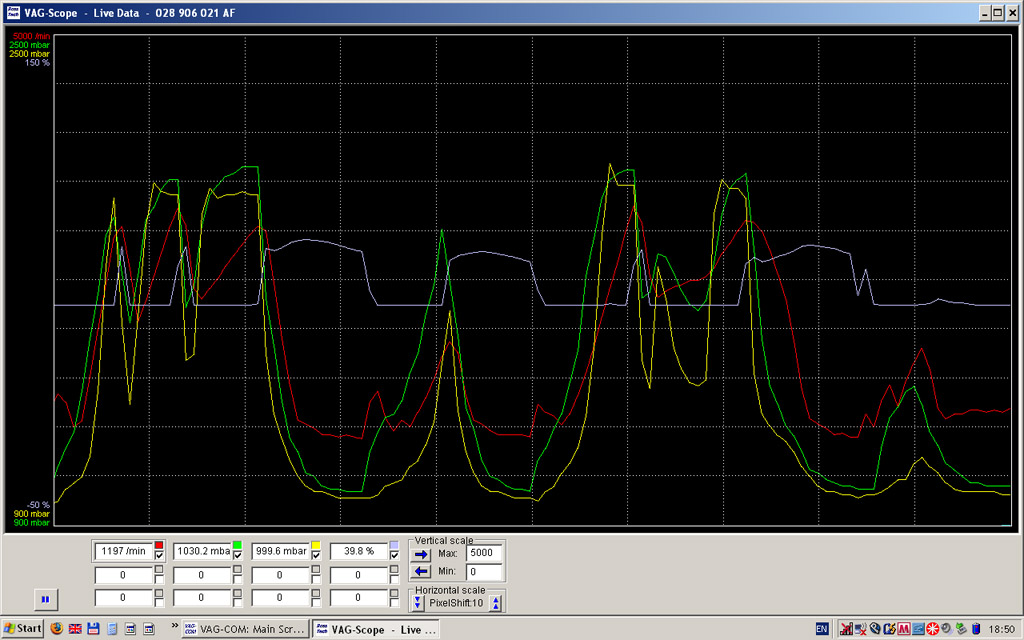Open the Windows Start menu
The image size is (1024, 640).
coord(23,629)
